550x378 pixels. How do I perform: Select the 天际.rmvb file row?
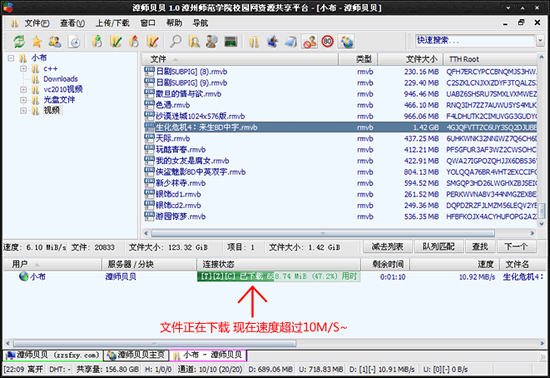[340, 139]
